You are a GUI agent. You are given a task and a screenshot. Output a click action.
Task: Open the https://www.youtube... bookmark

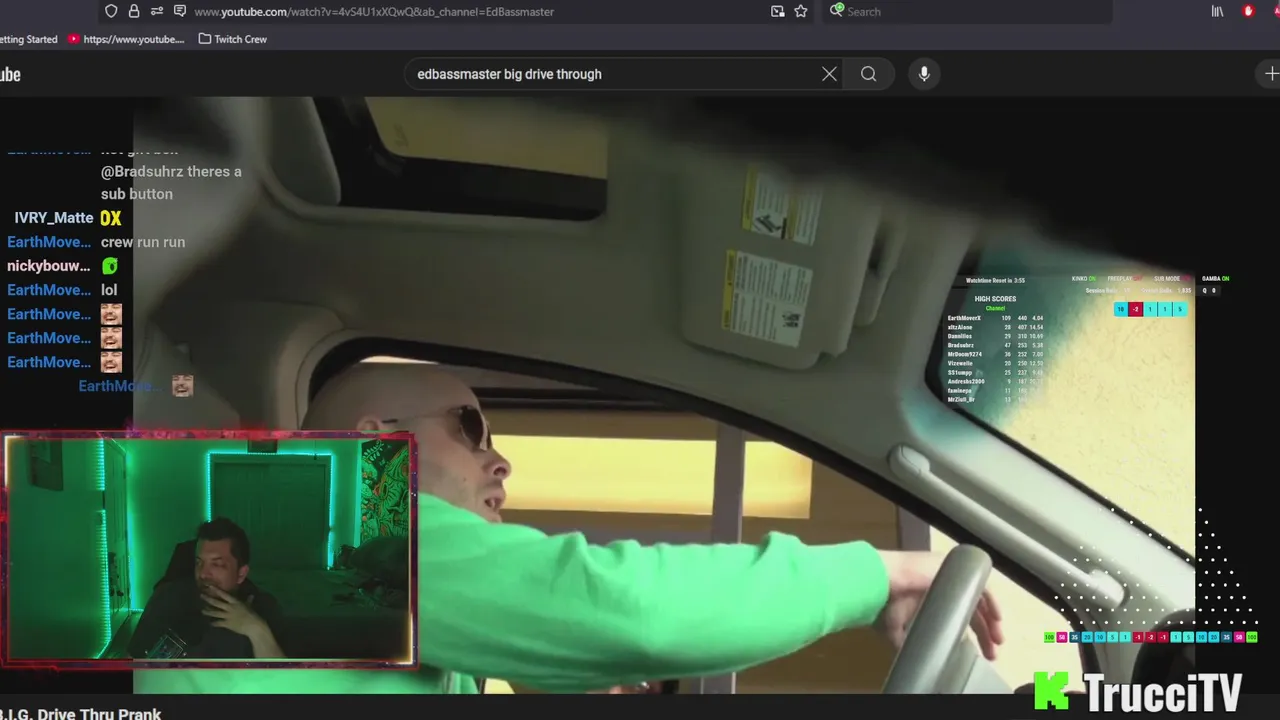point(127,39)
